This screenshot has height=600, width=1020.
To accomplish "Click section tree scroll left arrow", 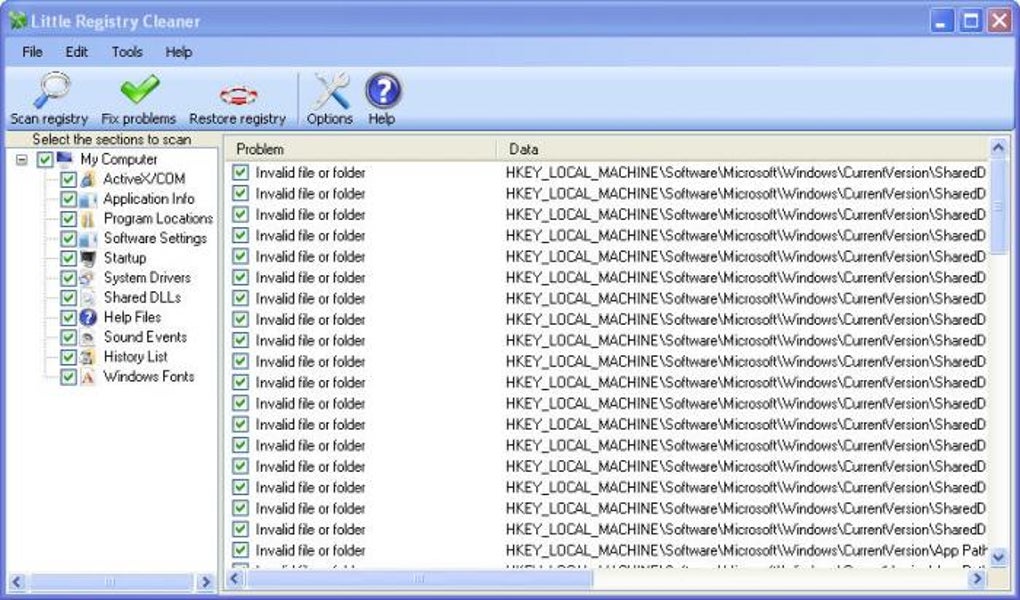I will pos(17,581).
